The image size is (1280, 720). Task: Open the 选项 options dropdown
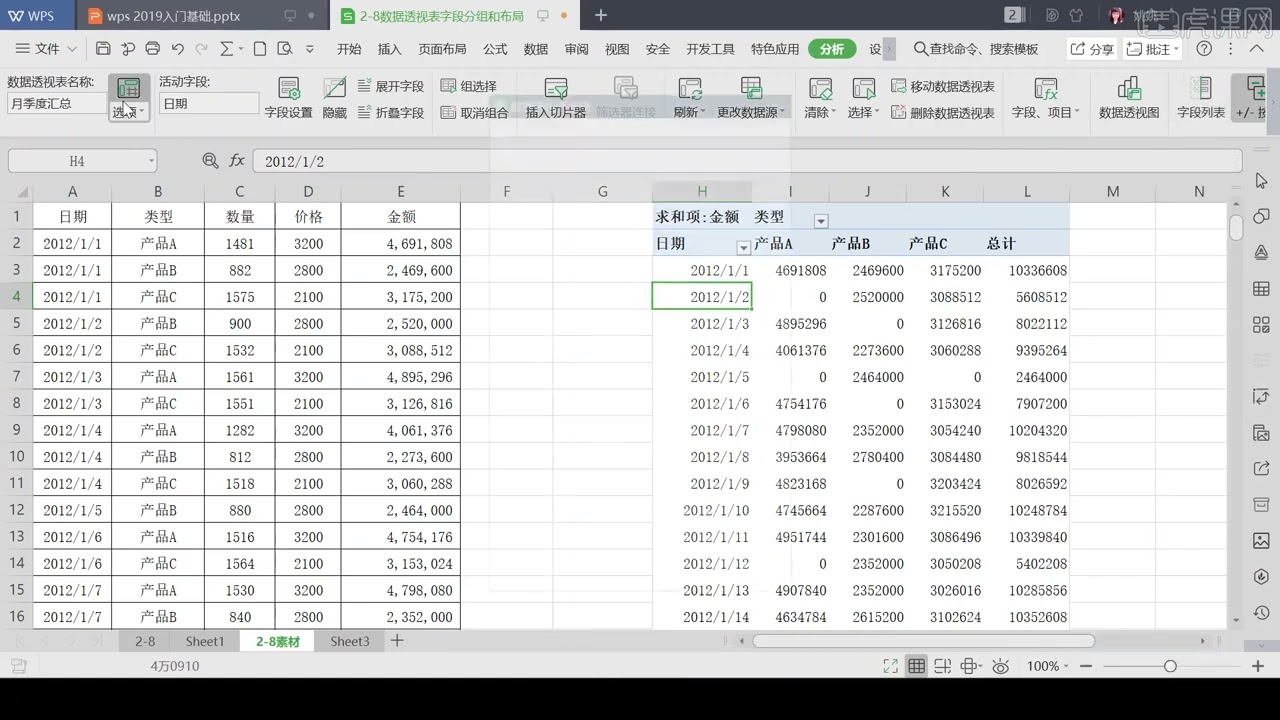[129, 112]
